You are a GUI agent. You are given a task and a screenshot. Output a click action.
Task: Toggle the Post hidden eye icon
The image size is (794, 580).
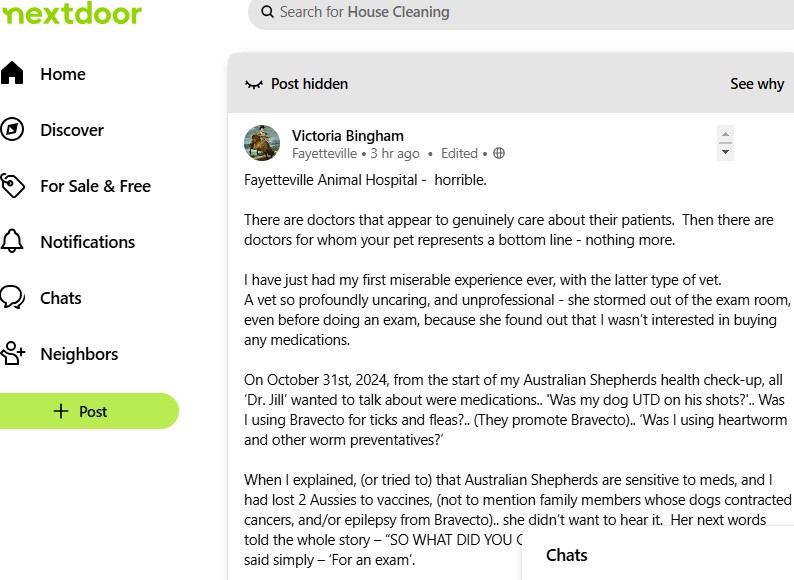coord(254,84)
